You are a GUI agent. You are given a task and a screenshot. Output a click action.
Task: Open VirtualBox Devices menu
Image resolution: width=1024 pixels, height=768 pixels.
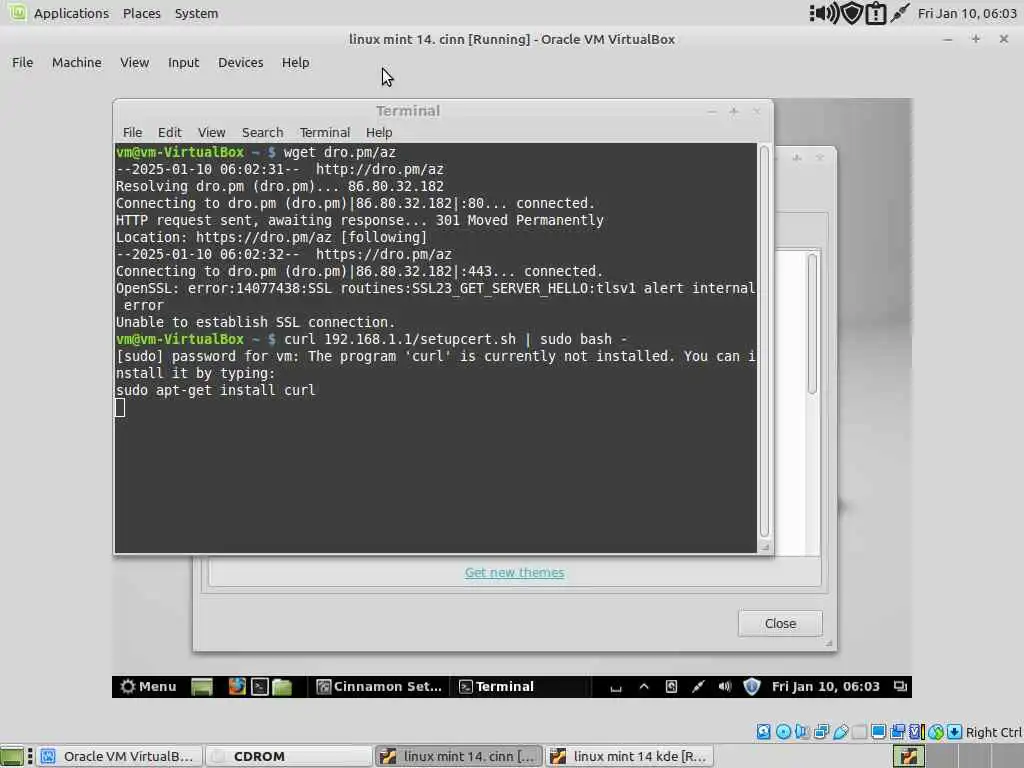240,63
